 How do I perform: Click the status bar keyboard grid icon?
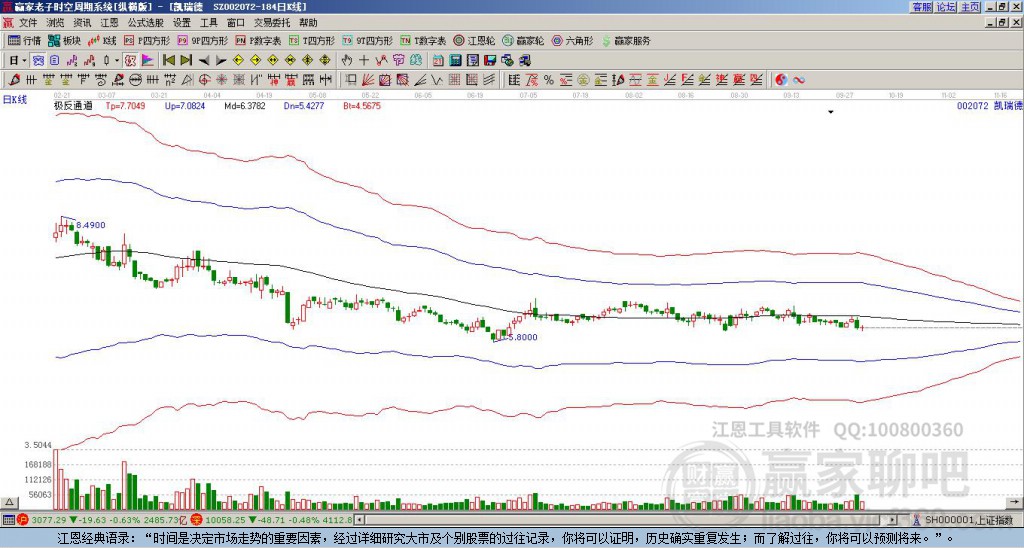(x=8, y=520)
